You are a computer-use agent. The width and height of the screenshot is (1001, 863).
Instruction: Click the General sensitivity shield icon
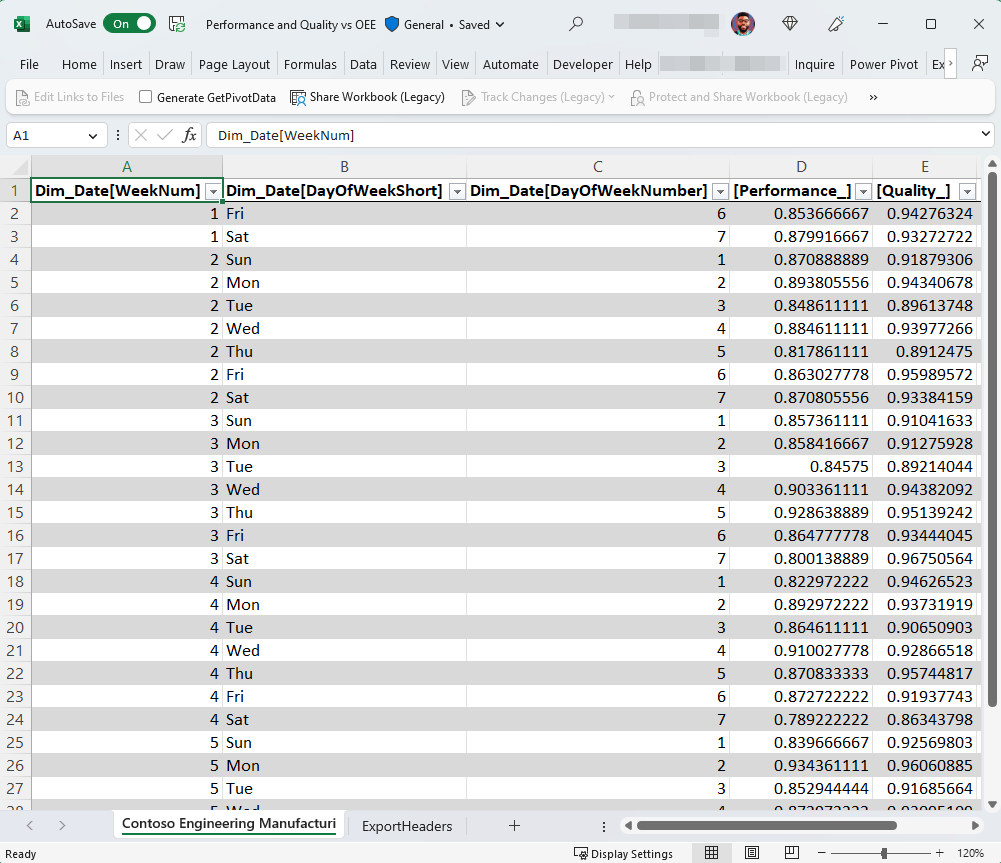click(391, 24)
